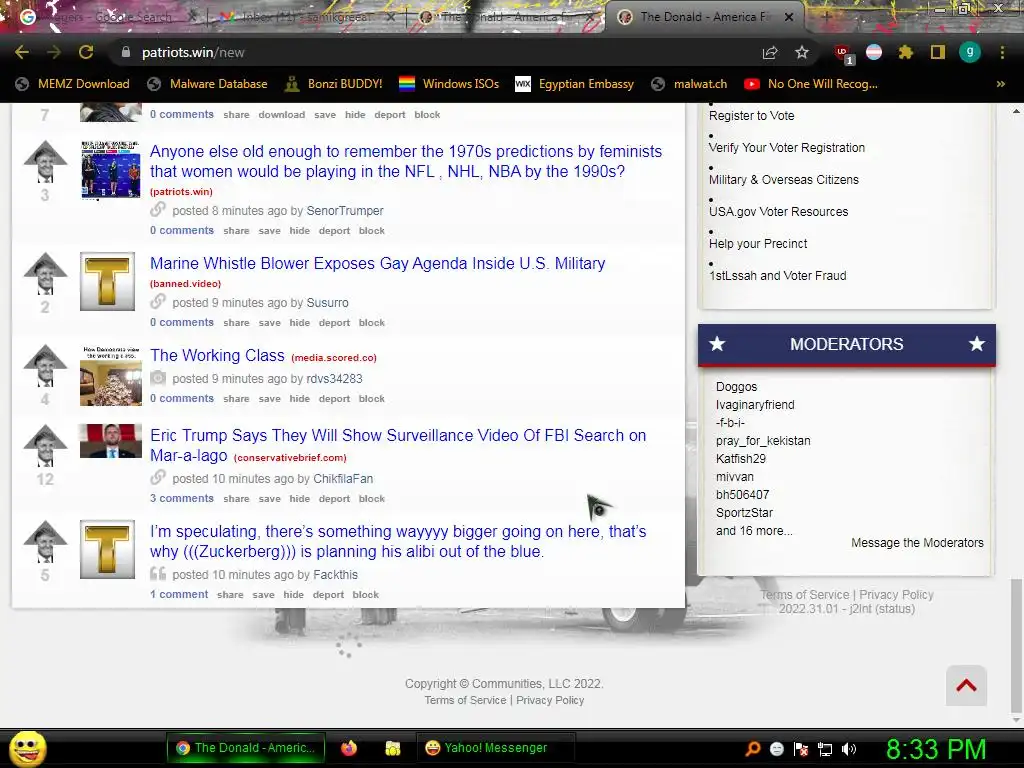Click the pink-striped flag extension icon
1024x768 pixels.
[874, 52]
